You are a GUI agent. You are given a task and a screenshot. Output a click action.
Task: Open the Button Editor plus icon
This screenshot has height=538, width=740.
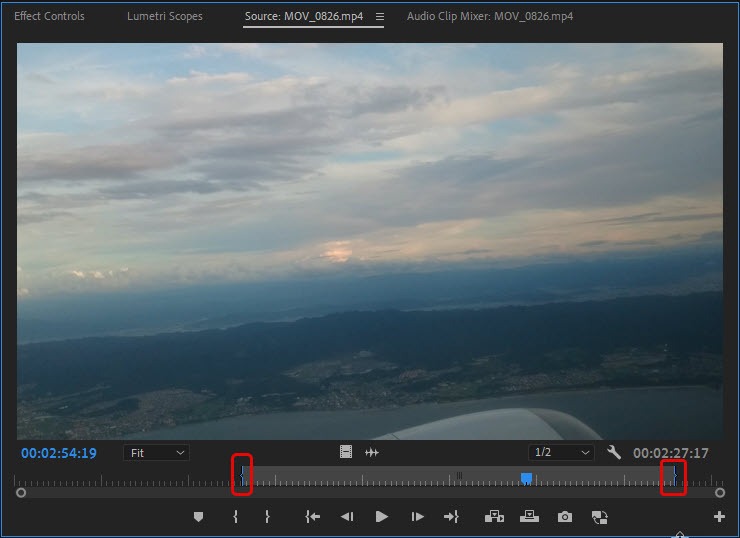(x=719, y=517)
